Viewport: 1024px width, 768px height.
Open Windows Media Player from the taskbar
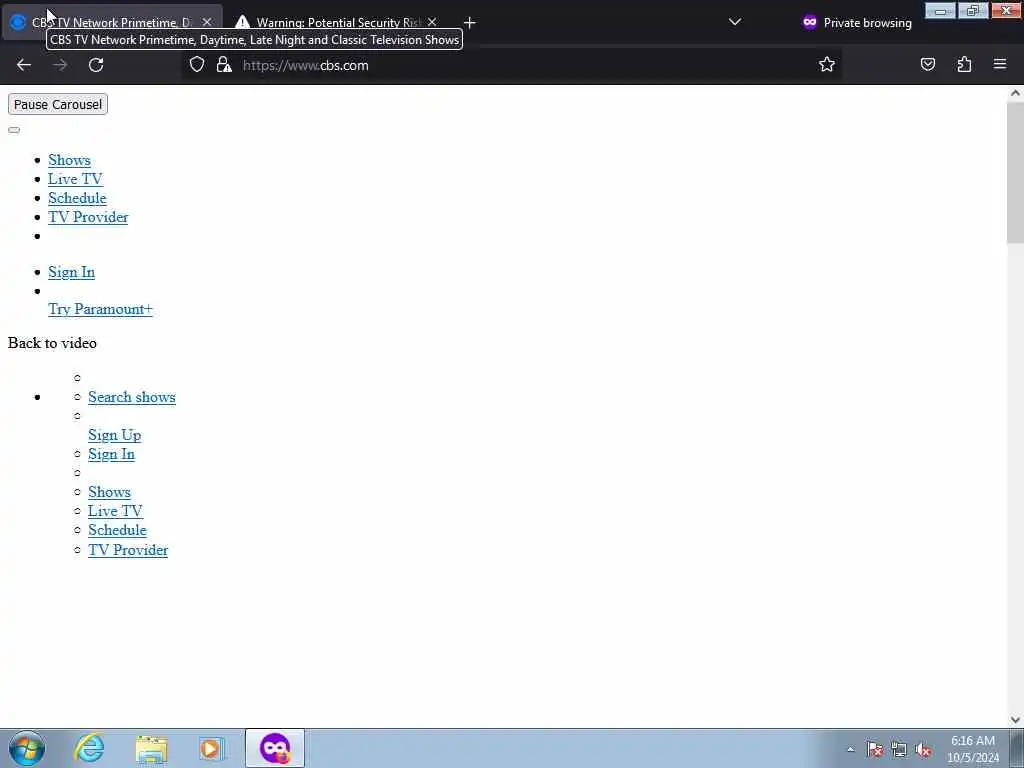point(212,748)
